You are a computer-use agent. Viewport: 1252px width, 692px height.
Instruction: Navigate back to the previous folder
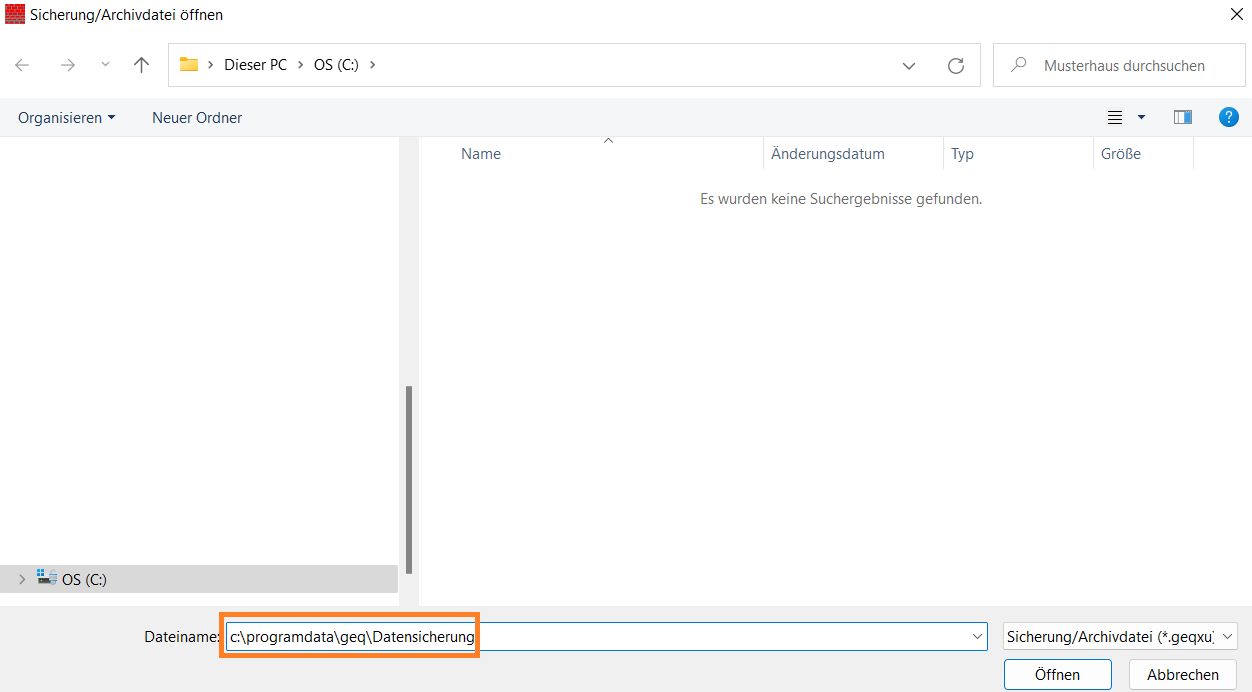click(x=22, y=64)
